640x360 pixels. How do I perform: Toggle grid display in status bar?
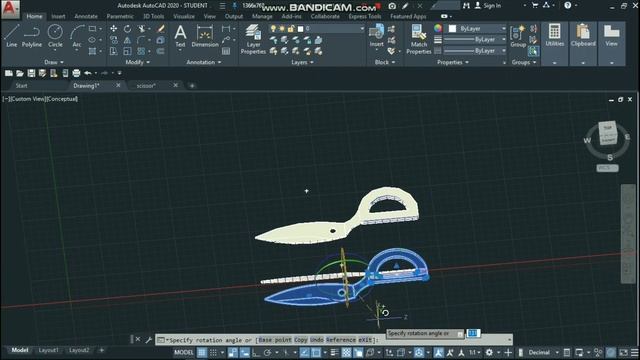pyautogui.click(x=202, y=353)
